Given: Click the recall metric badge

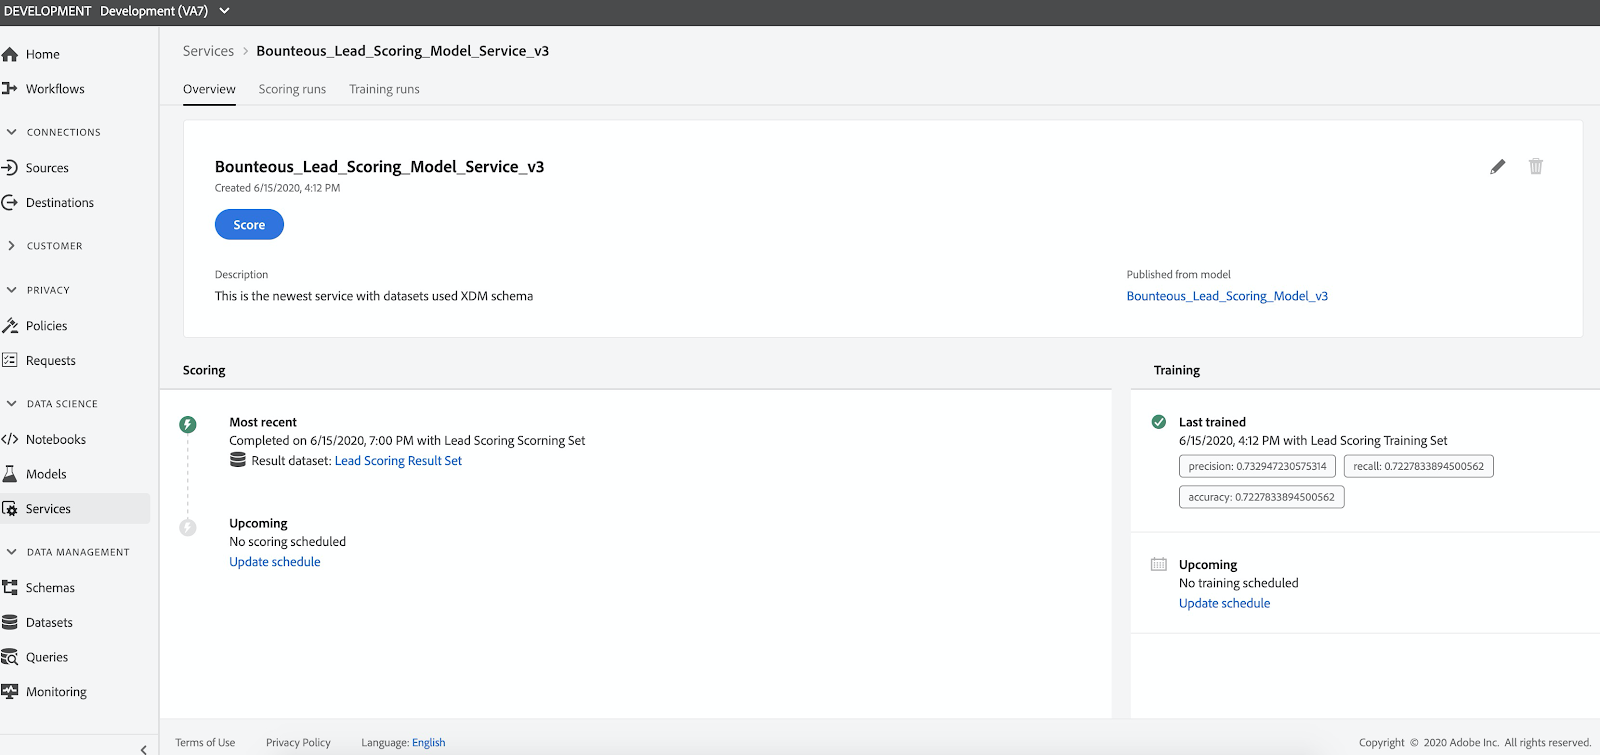Looking at the screenshot, I should click(1418, 466).
